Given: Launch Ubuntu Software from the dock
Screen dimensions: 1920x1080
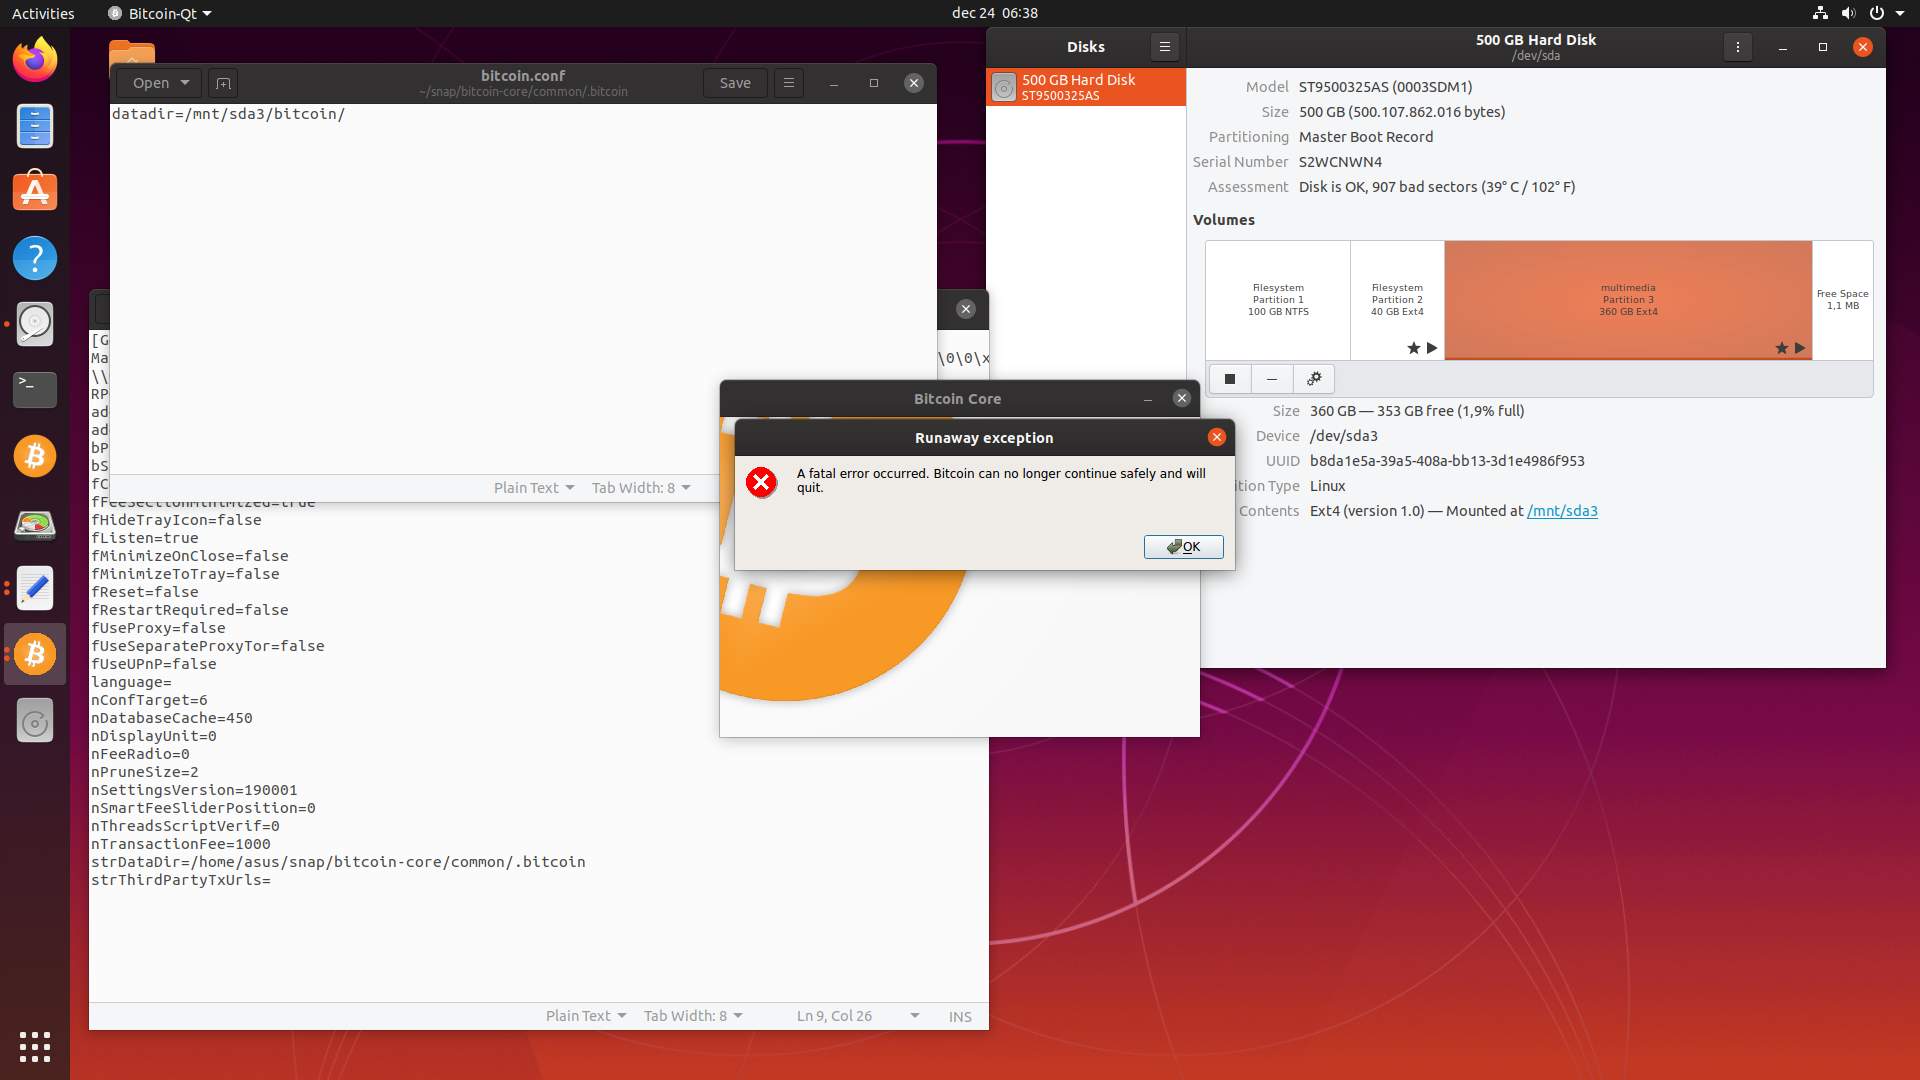Looking at the screenshot, I should point(35,191).
